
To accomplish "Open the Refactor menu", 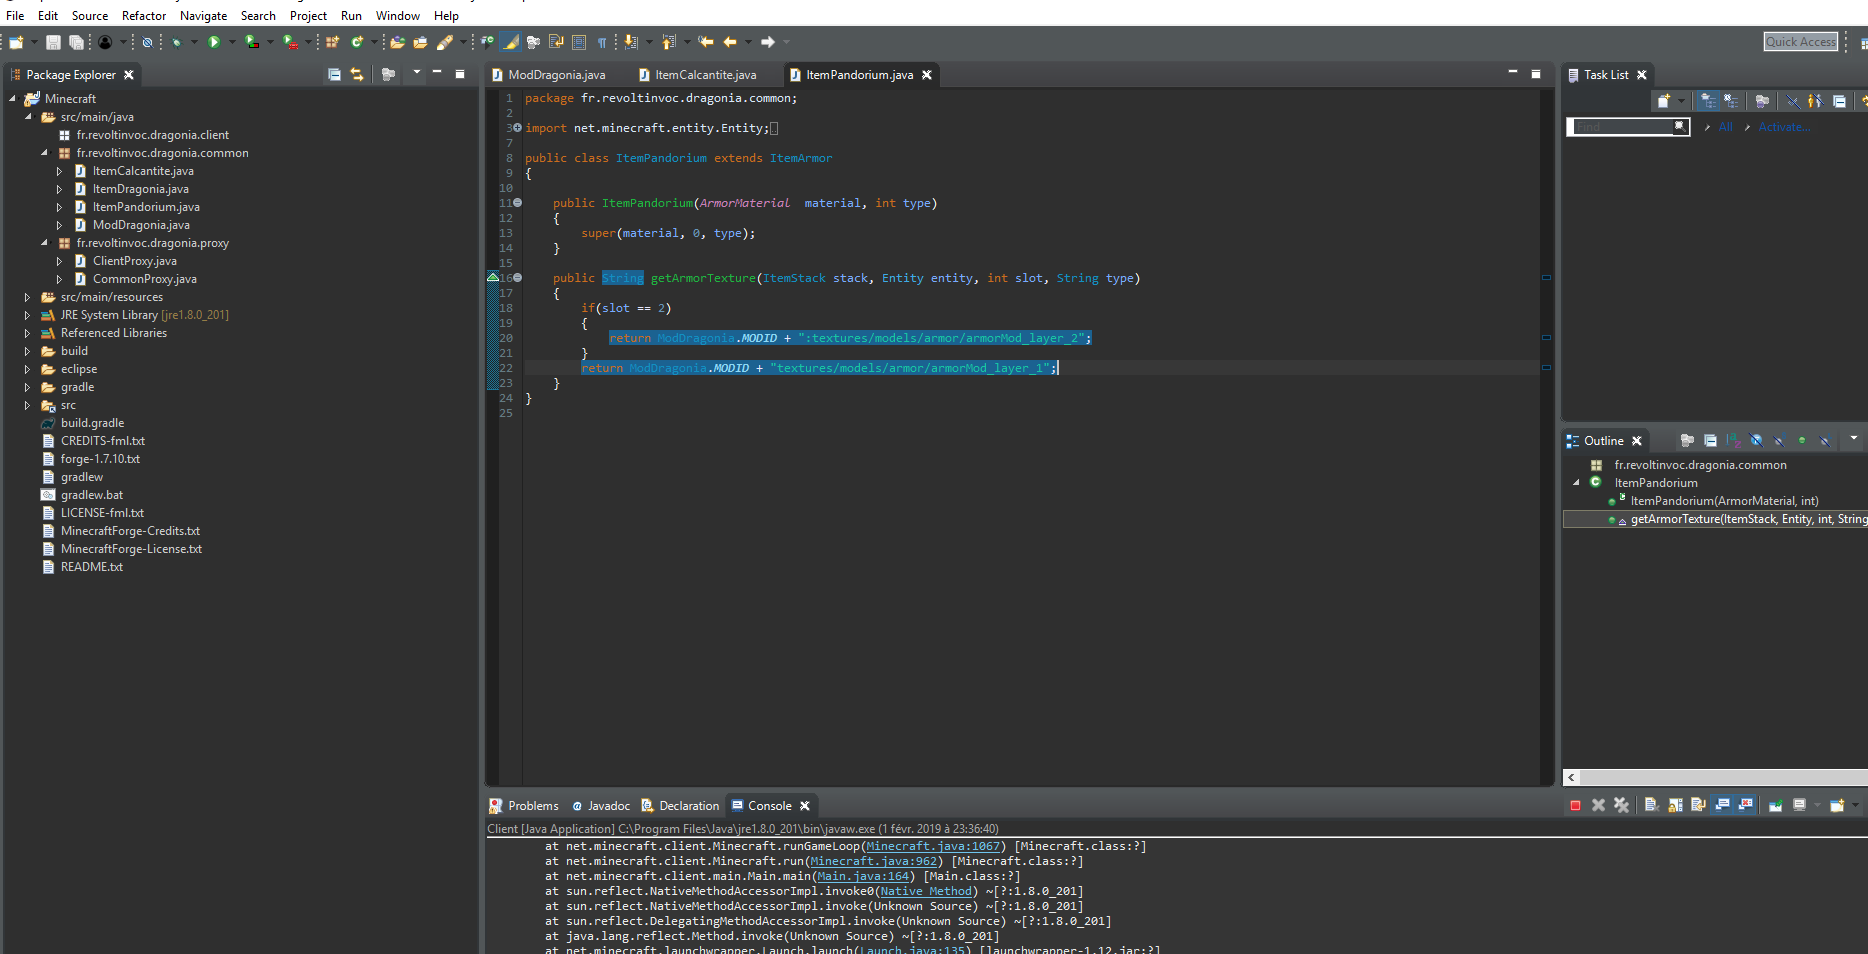I will 144,16.
